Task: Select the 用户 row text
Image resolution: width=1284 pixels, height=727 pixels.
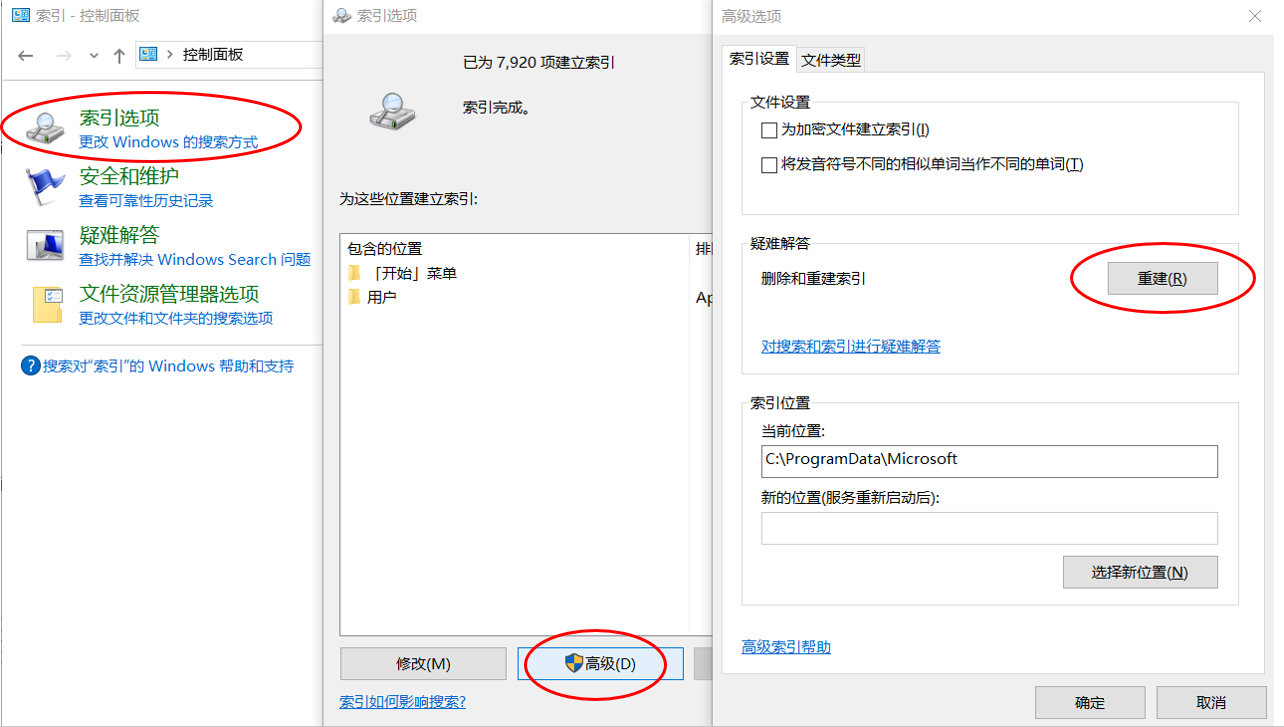Action: [x=382, y=297]
